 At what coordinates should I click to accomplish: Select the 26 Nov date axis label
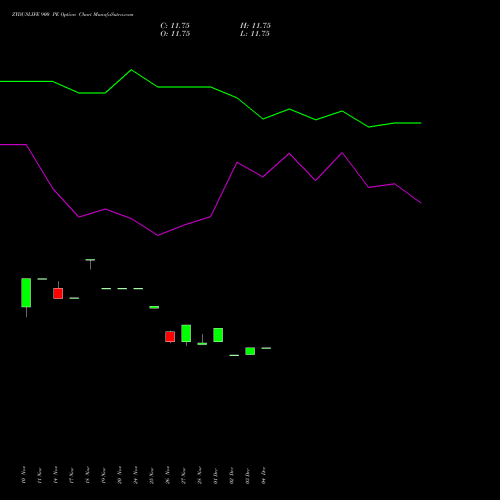167,475
